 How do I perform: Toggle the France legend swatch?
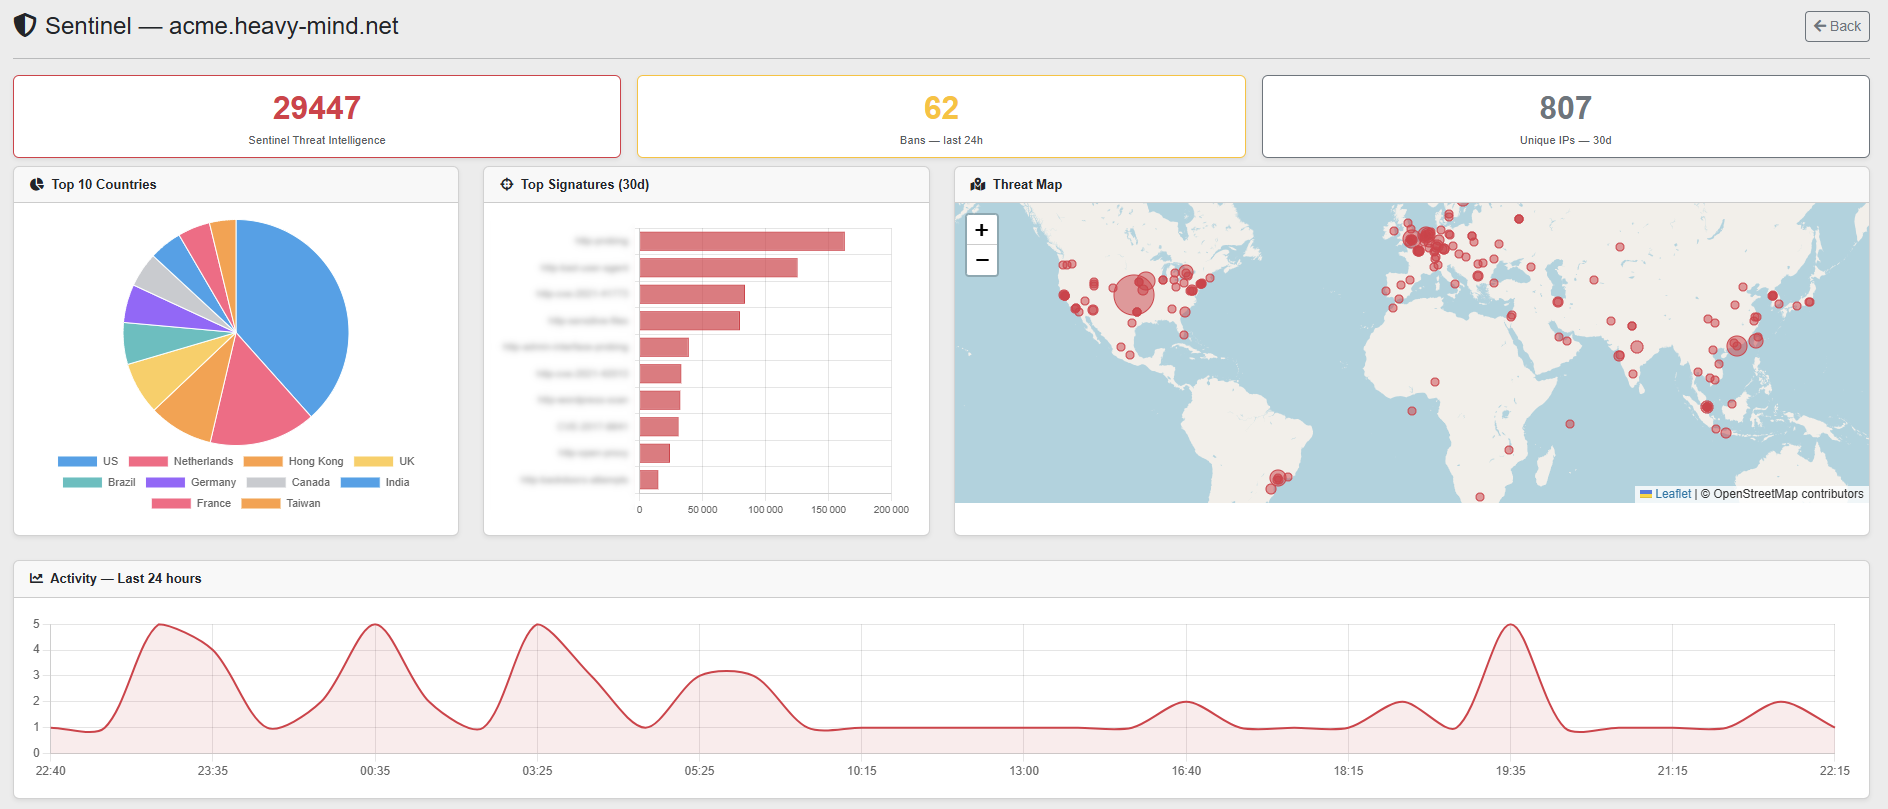[171, 503]
